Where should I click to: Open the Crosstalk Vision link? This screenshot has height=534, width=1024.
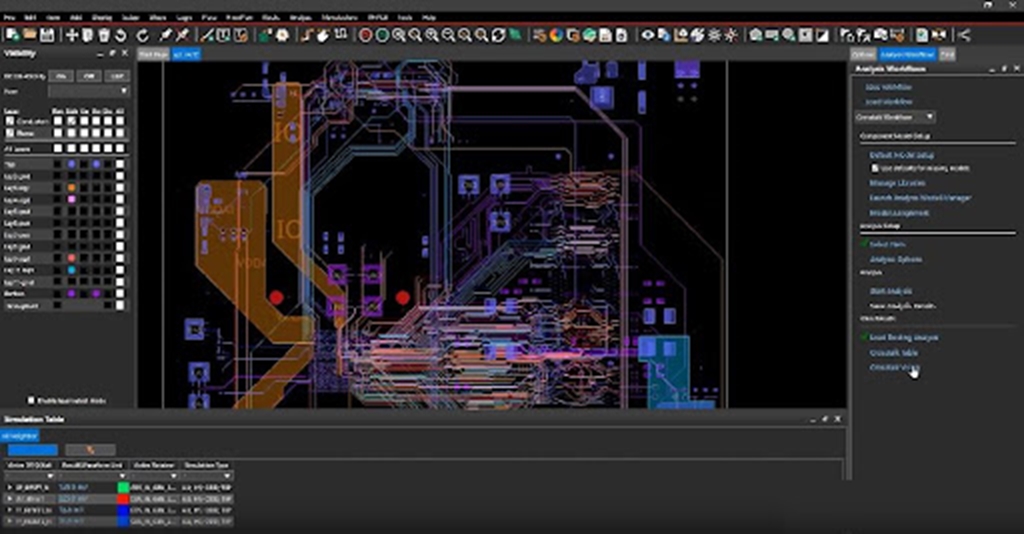click(894, 368)
